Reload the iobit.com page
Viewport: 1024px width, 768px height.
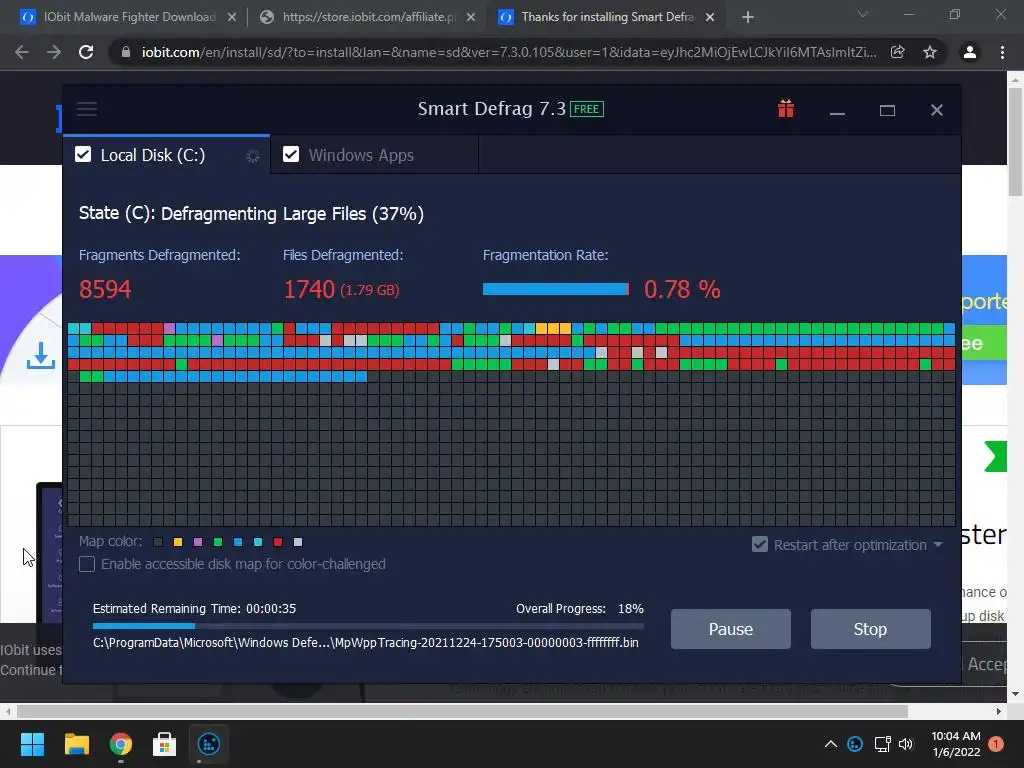click(86, 52)
